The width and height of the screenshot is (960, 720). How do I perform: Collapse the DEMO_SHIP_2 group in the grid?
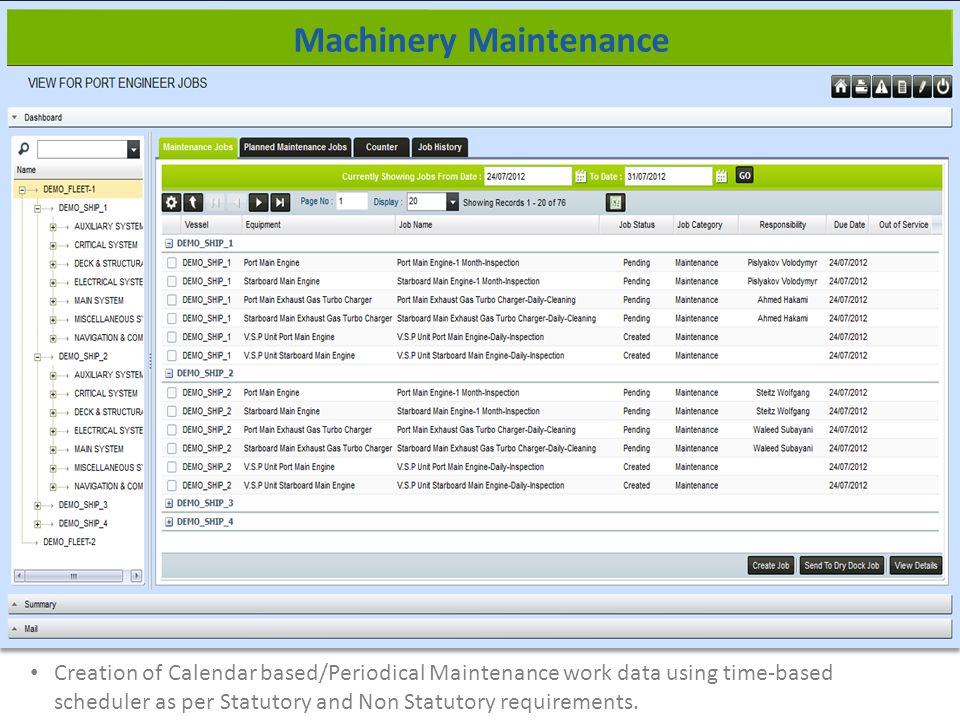pyautogui.click(x=169, y=373)
